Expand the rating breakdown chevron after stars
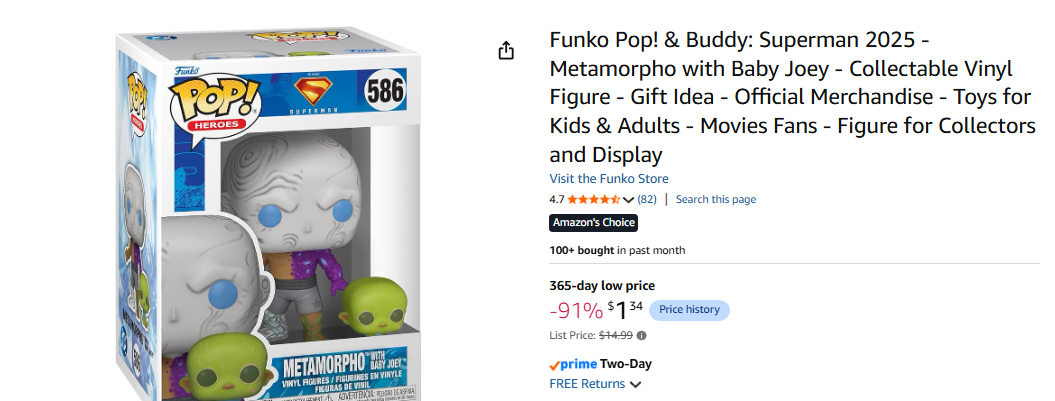The width and height of the screenshot is (1055, 401). click(x=628, y=200)
